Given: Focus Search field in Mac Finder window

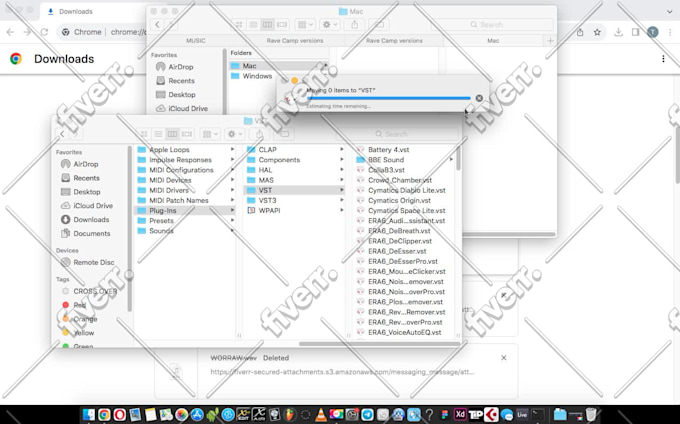Looking at the screenshot, I should pos(492,25).
